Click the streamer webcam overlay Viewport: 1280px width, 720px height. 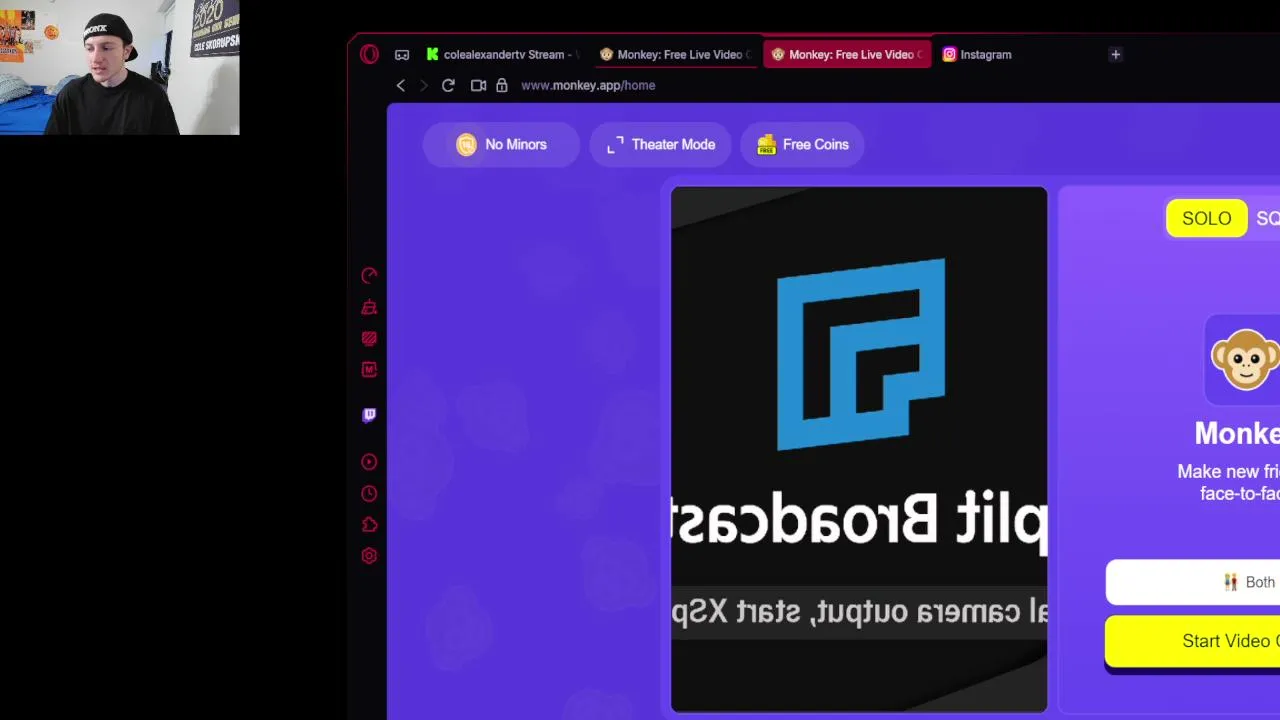coord(120,67)
